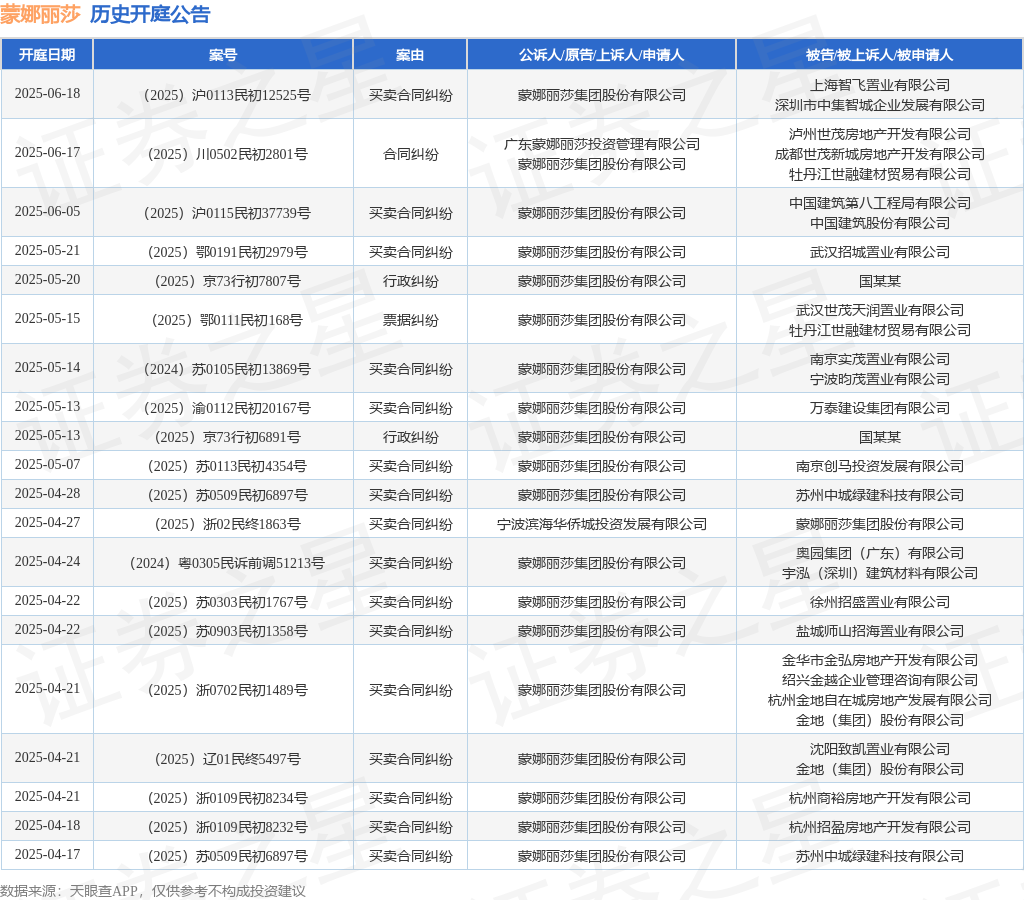Screen dimensions: 1024x900
Task: Select case number (2025)浙02民终1863号
Action: 227,524
